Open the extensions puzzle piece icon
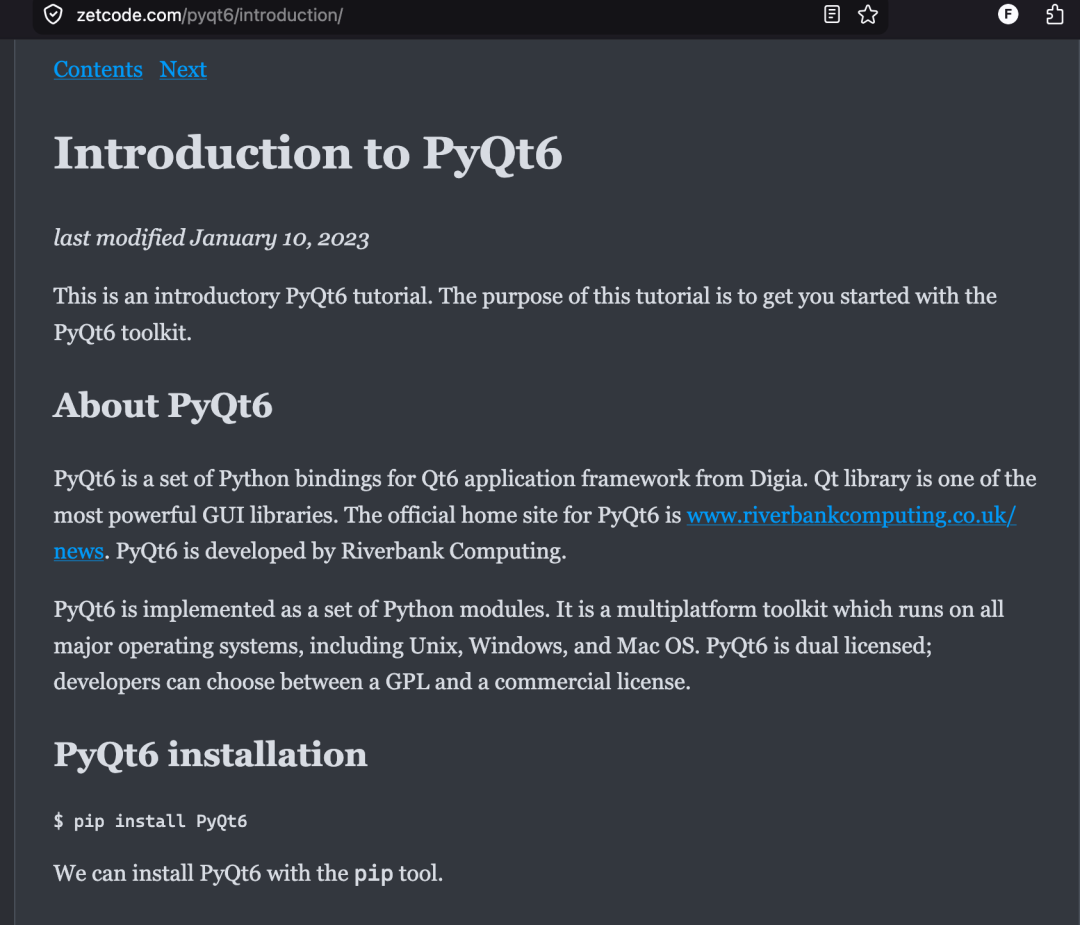This screenshot has width=1080, height=925. [1055, 14]
